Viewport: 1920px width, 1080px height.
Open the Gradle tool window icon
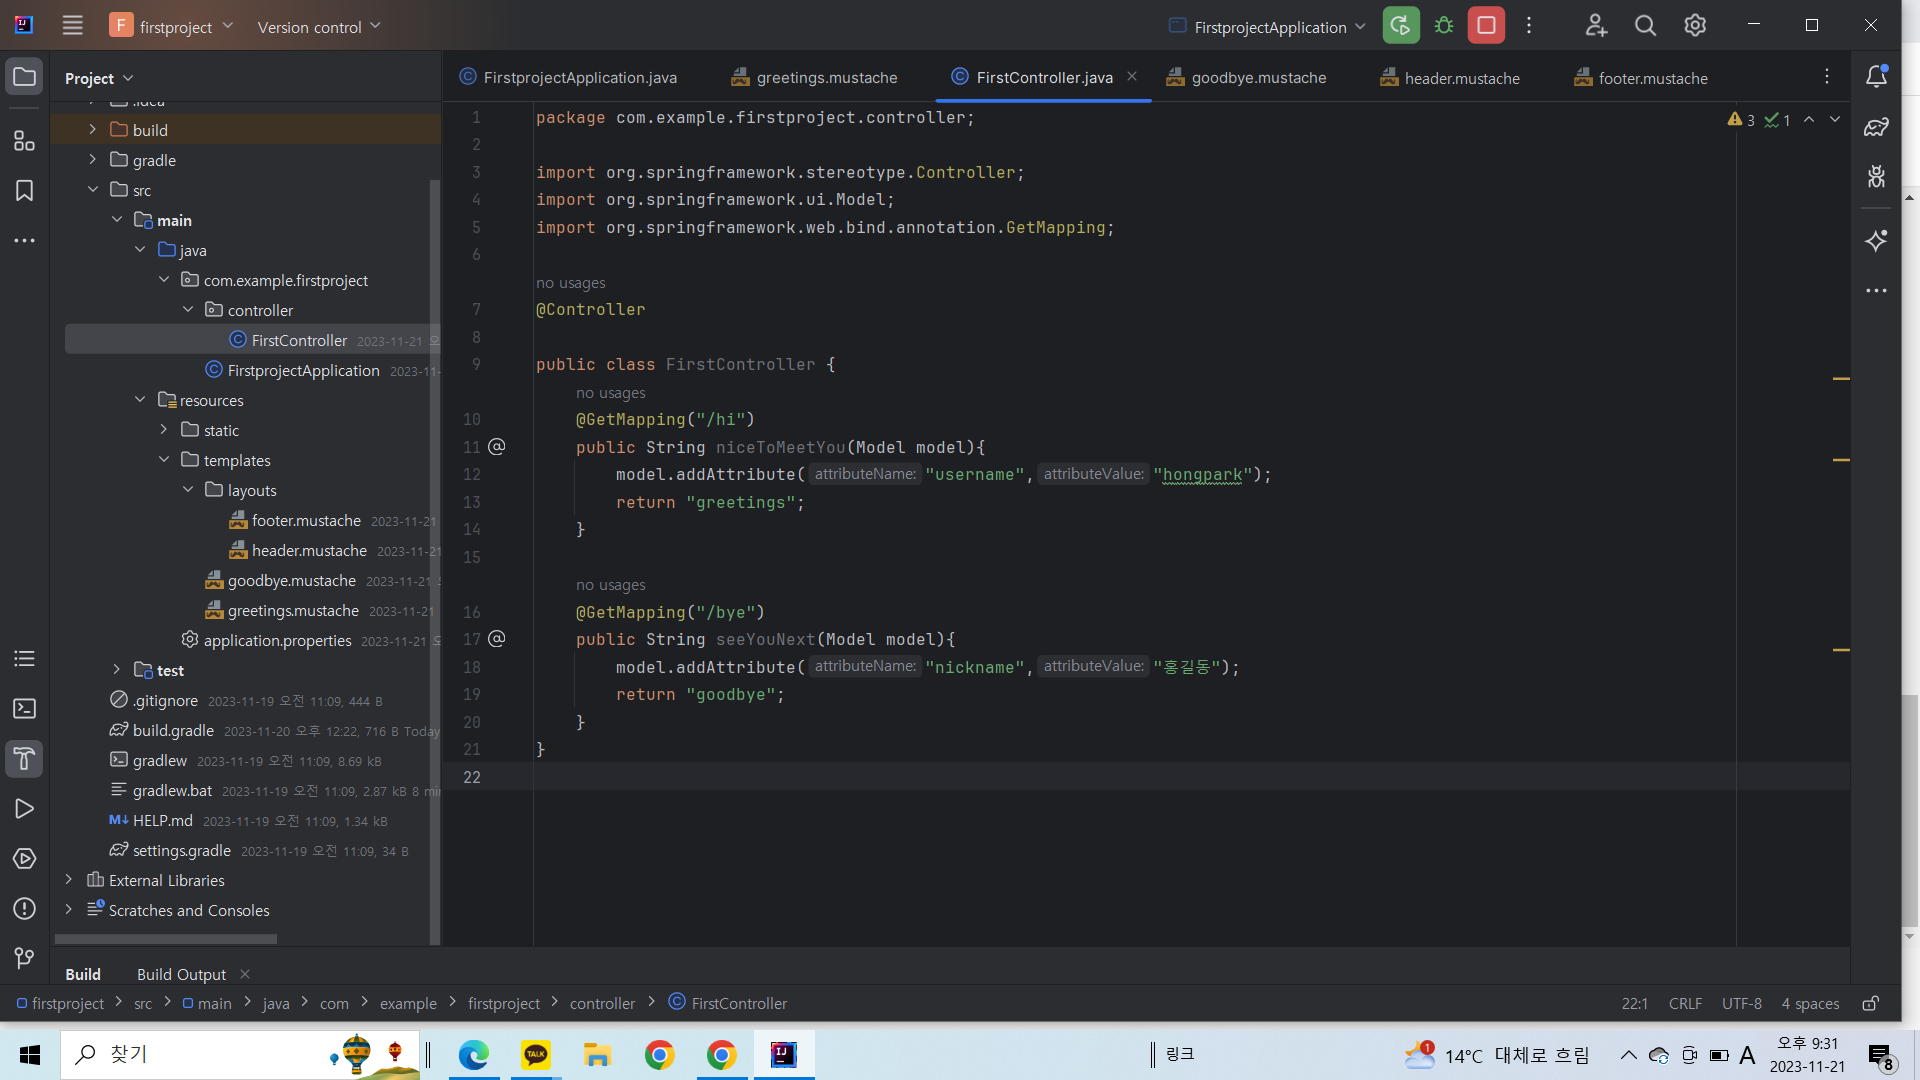1876,127
